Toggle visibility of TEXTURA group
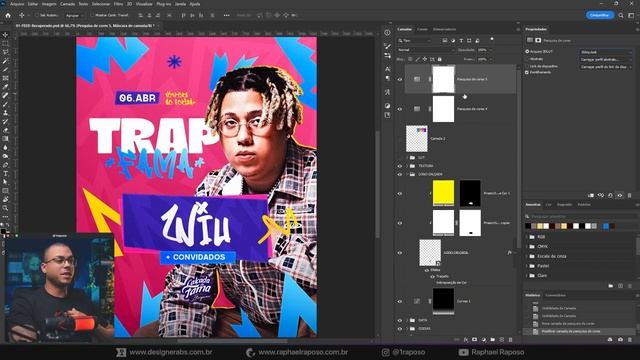Viewport: 640px width, 360px height. pyautogui.click(x=400, y=166)
